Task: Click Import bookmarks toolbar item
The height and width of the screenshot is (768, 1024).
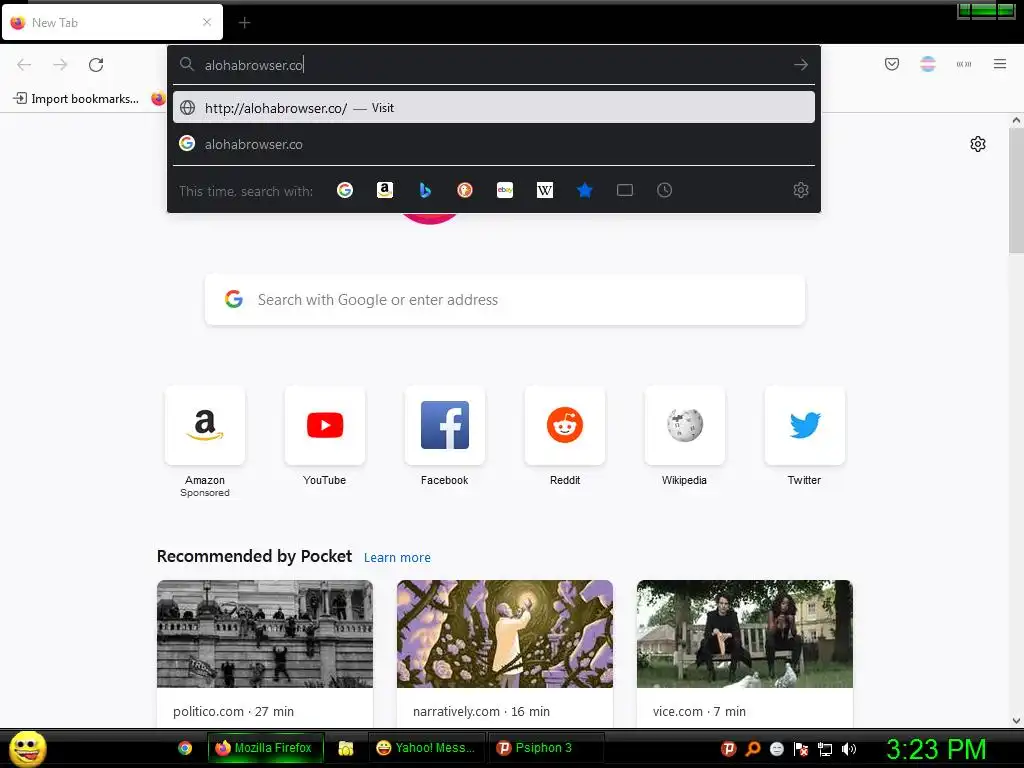Action: point(76,99)
